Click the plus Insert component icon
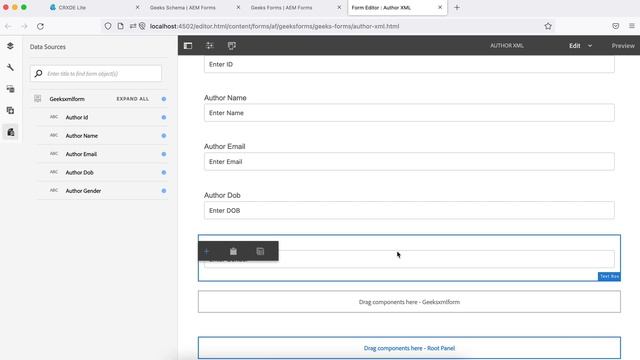 tap(207, 251)
